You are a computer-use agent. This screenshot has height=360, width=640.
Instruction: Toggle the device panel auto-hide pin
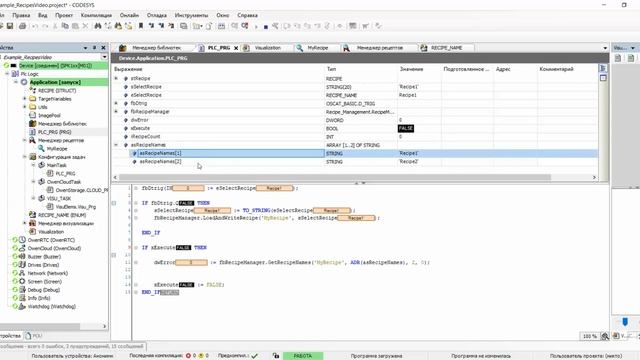point(94,48)
